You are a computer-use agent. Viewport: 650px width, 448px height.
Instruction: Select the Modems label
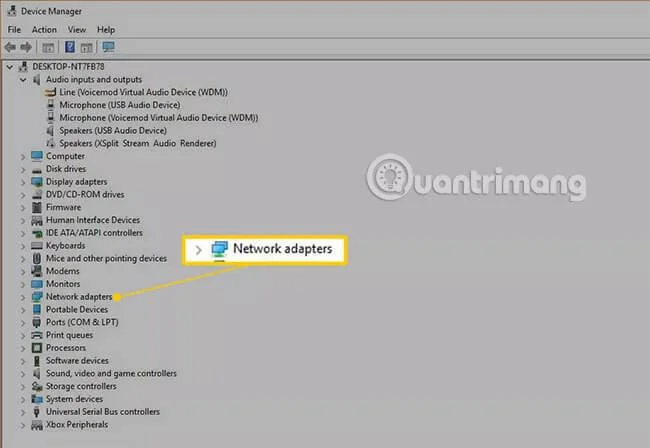point(63,271)
